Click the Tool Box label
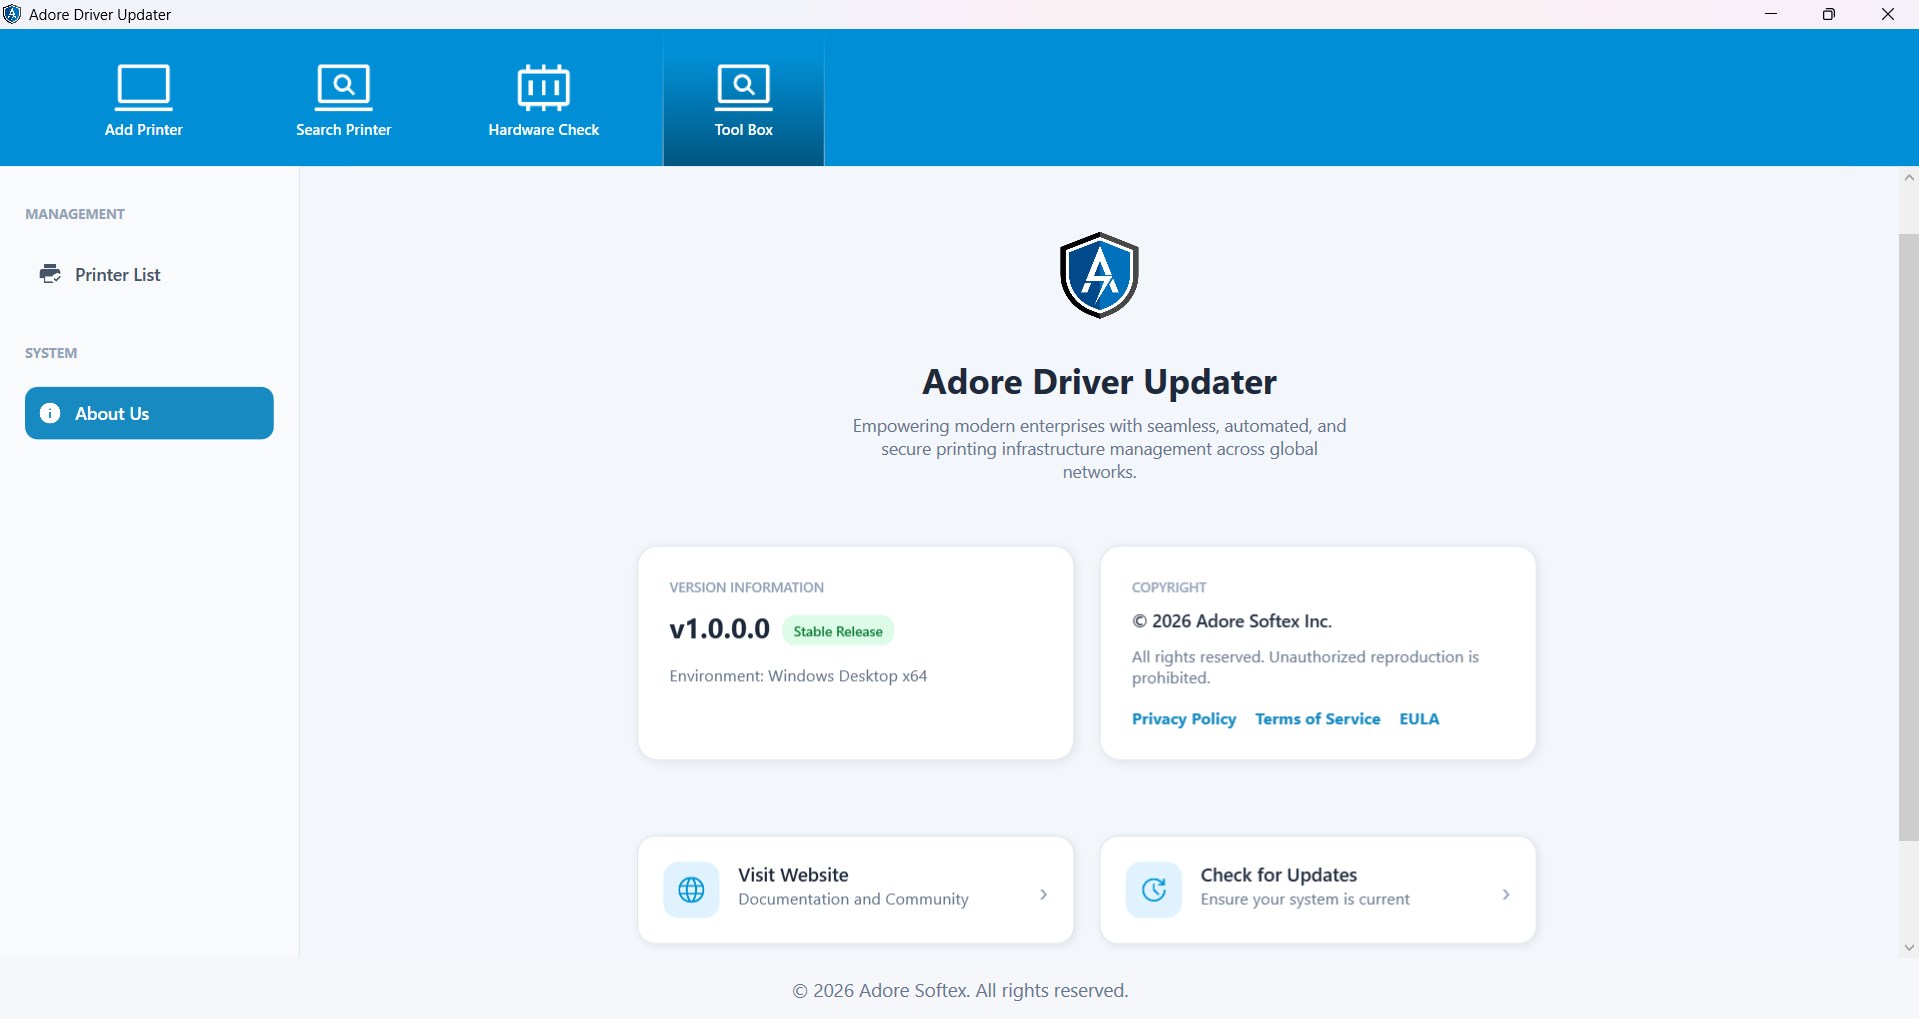The width and height of the screenshot is (1919, 1019). [744, 130]
